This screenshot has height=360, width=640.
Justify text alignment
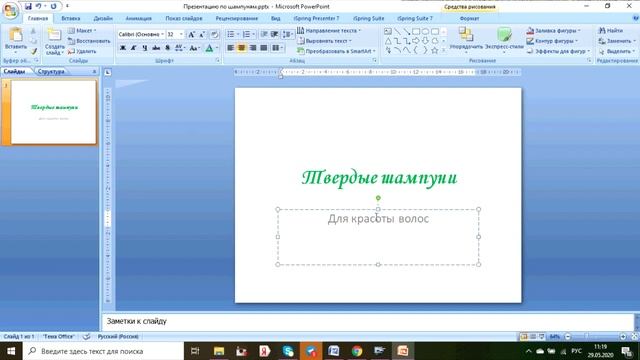click(x=264, y=48)
